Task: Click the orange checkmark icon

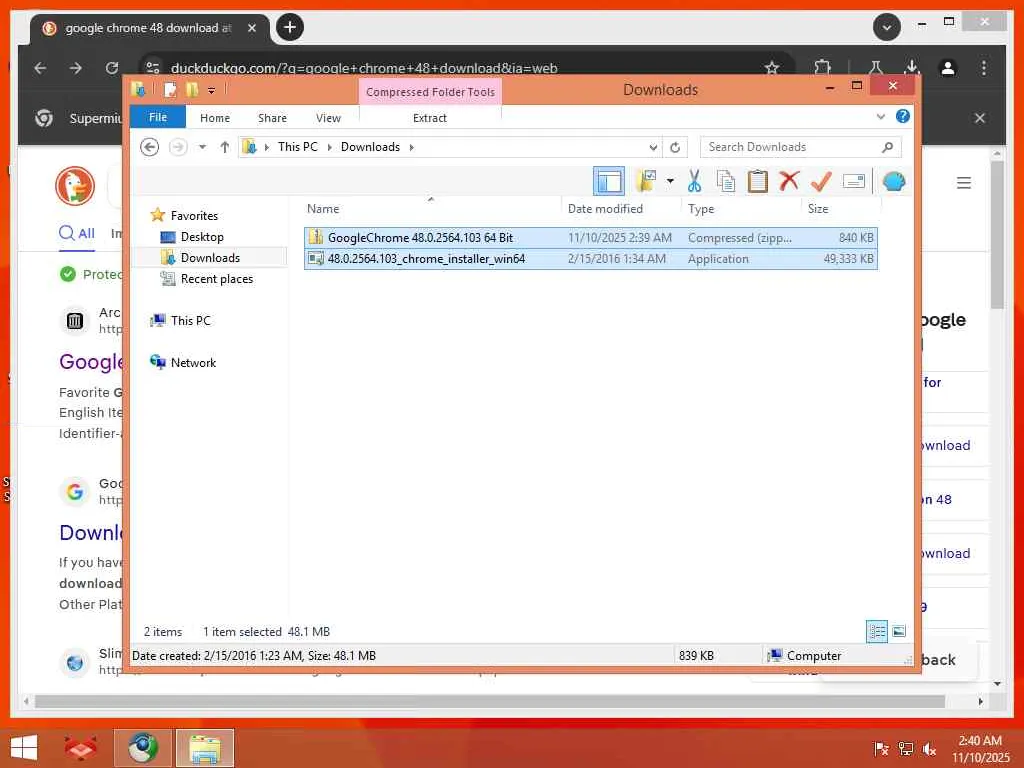Action: 821,181
